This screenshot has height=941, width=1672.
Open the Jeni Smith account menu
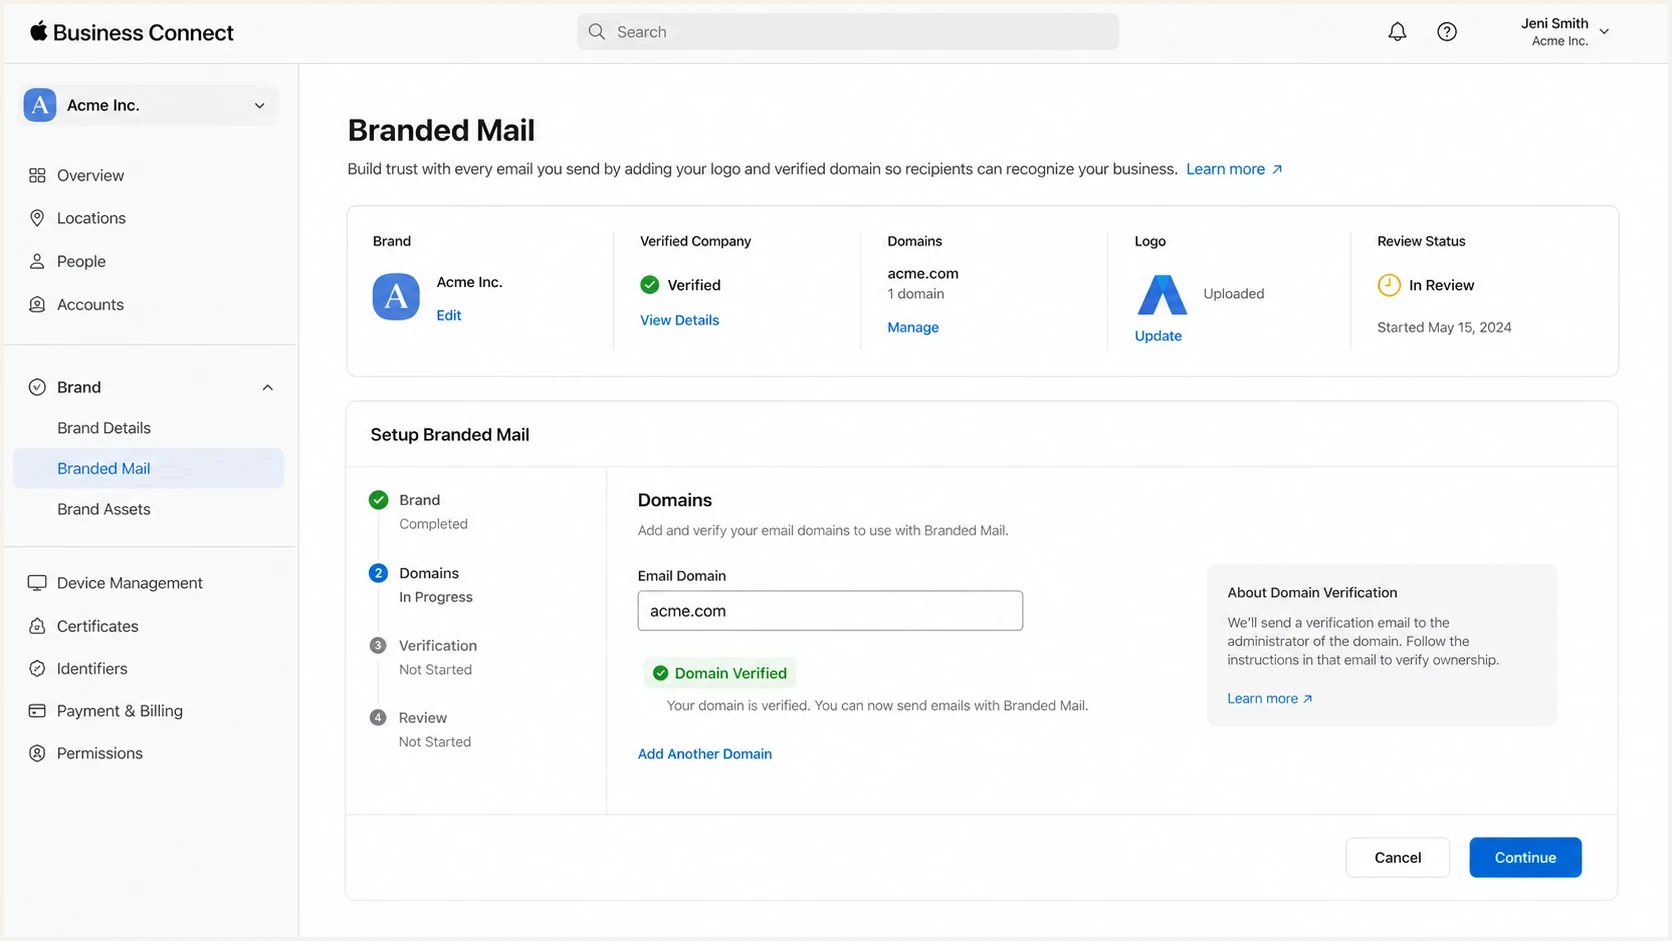point(1564,32)
